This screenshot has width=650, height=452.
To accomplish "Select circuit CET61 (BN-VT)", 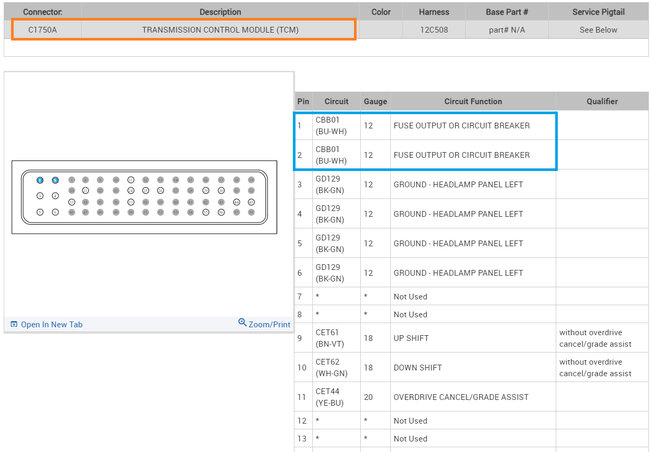I will [x=330, y=338].
